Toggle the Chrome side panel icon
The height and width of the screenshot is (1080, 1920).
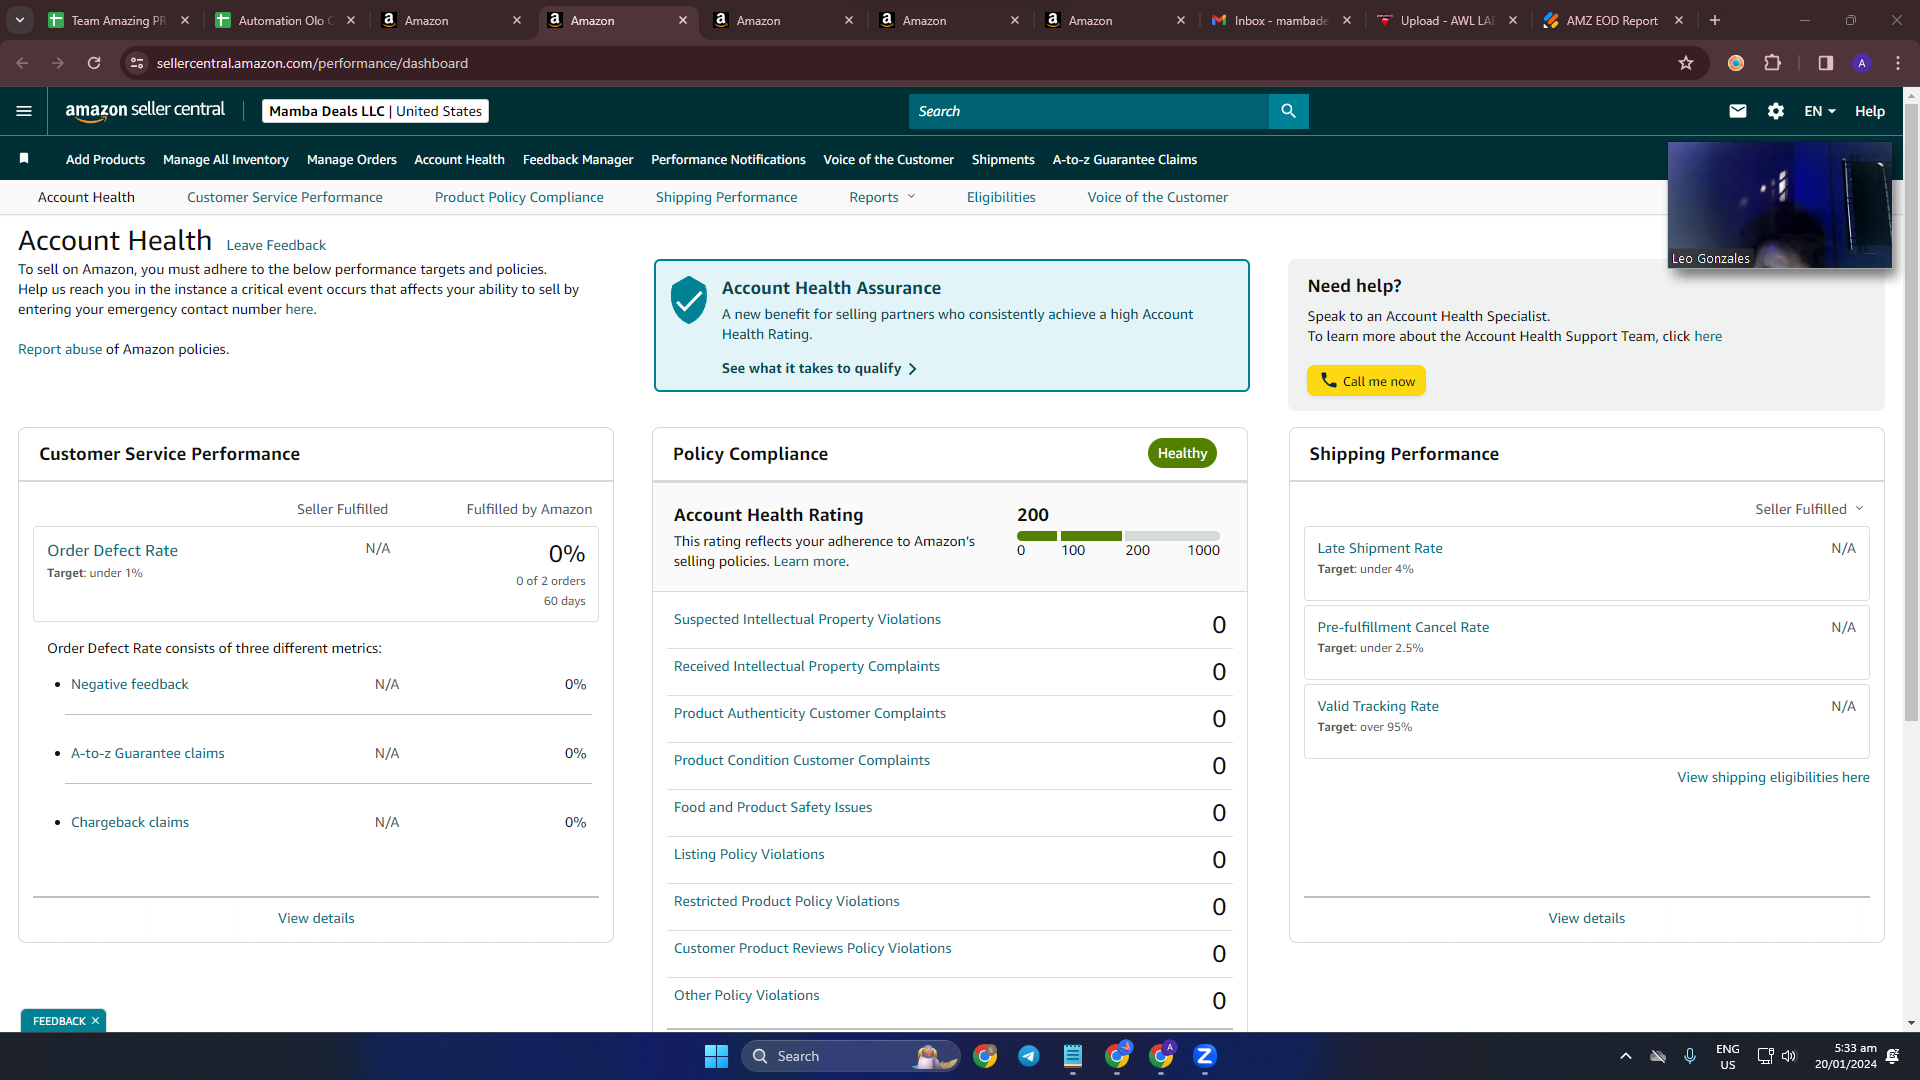pos(1825,63)
